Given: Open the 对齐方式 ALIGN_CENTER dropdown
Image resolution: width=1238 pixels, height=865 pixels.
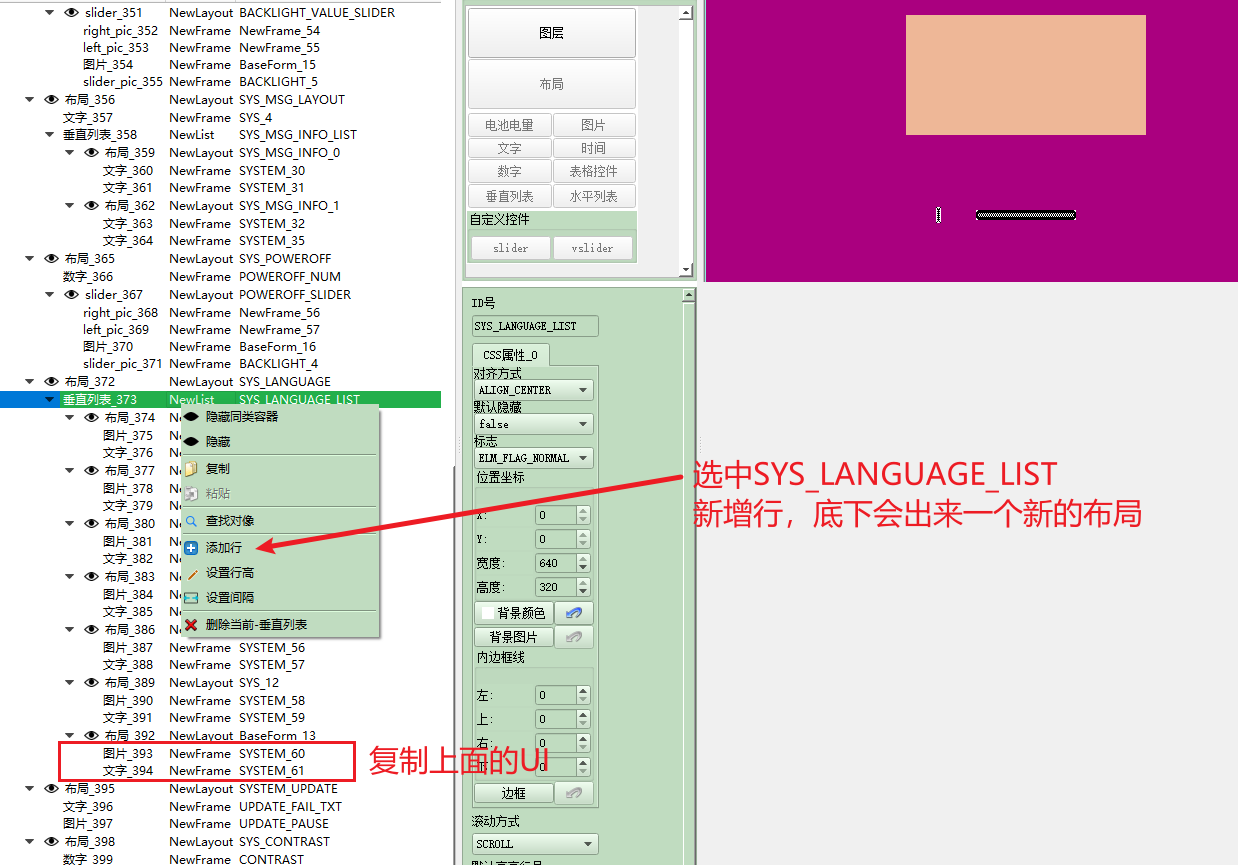Looking at the screenshot, I should [x=533, y=390].
